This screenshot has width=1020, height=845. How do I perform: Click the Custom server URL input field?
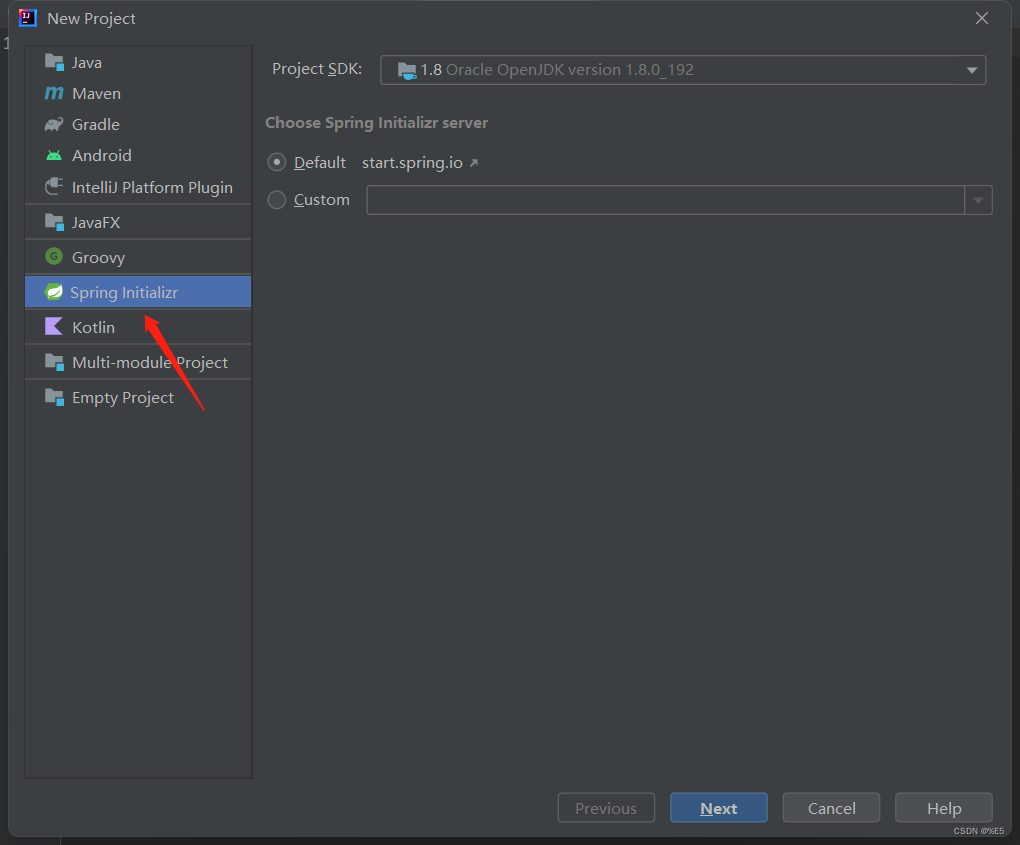[x=665, y=200]
